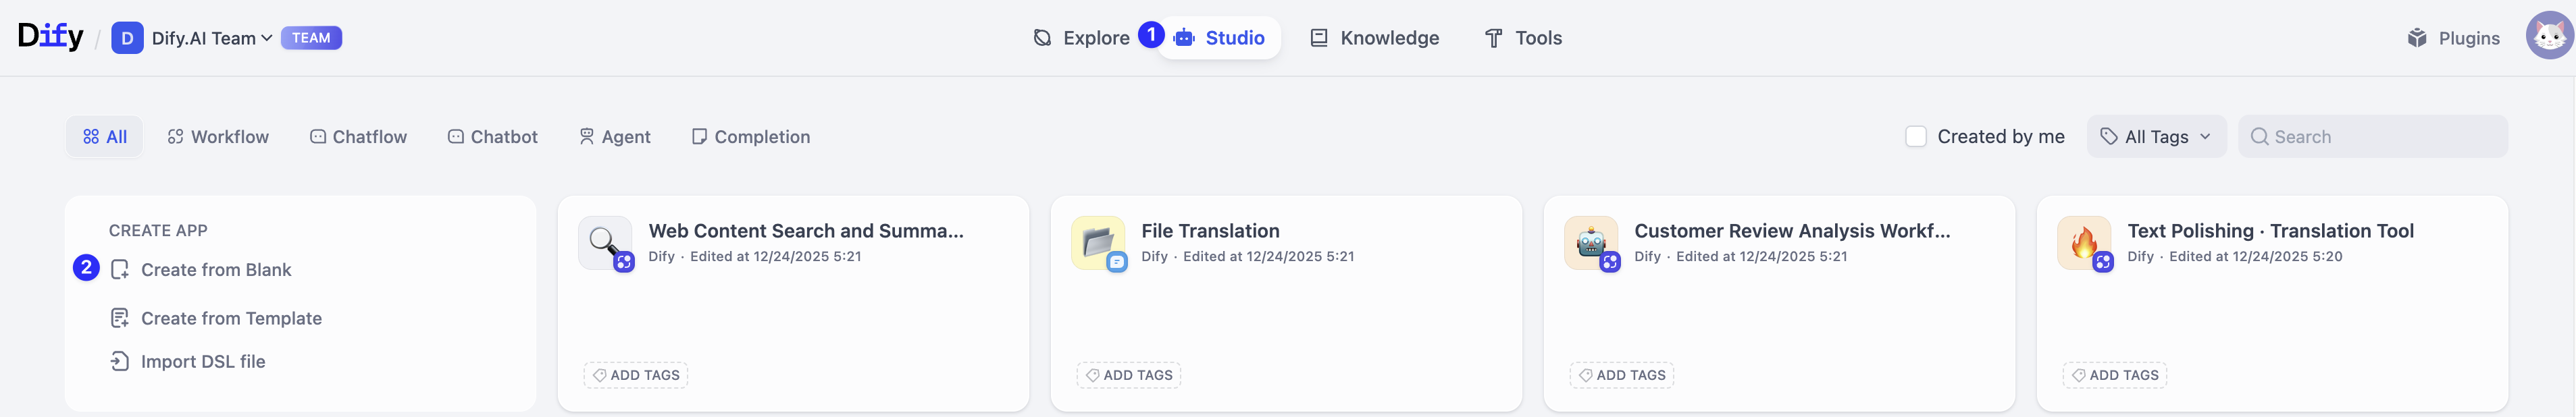Toggle the Created by me checkbox

coord(1915,137)
